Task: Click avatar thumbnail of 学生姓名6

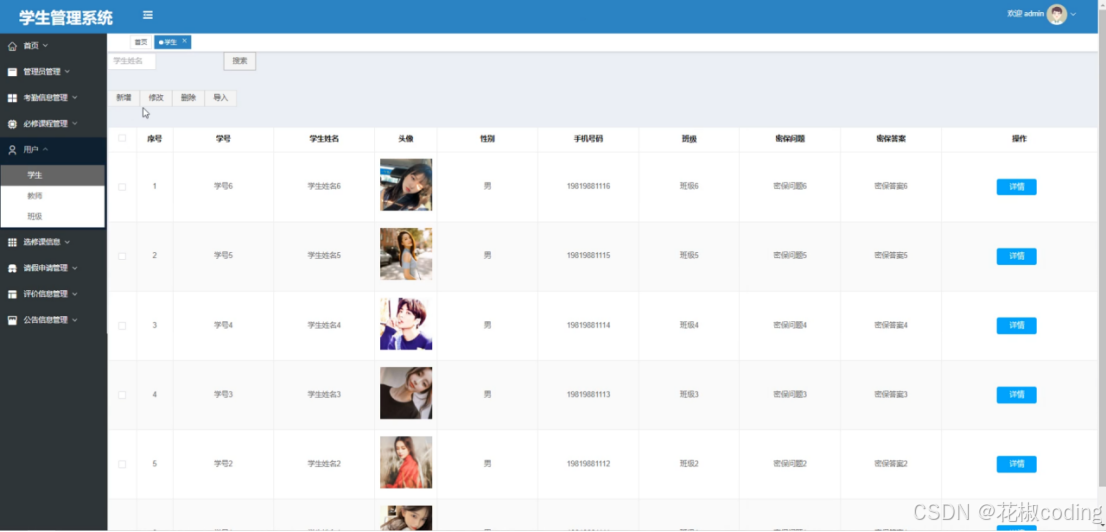Action: coord(406,185)
